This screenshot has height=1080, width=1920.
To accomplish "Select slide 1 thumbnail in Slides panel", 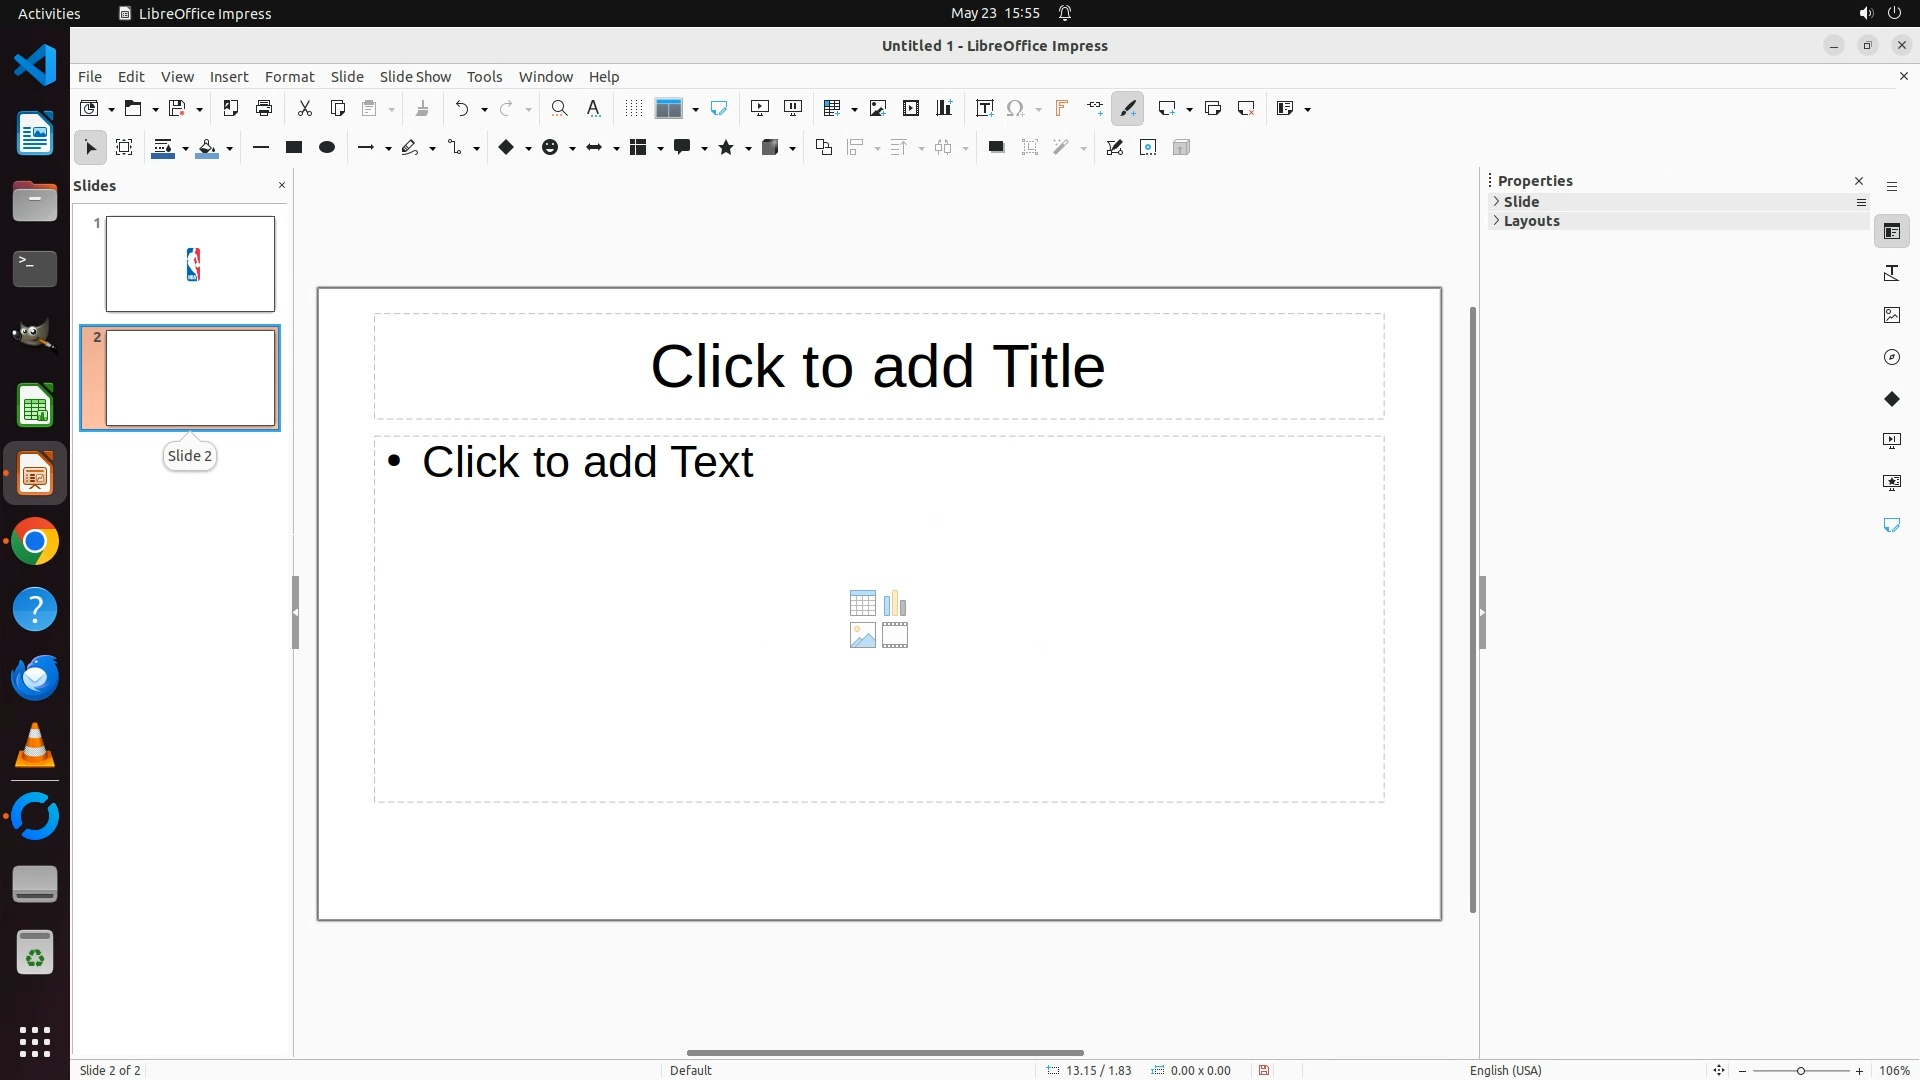I will point(190,264).
